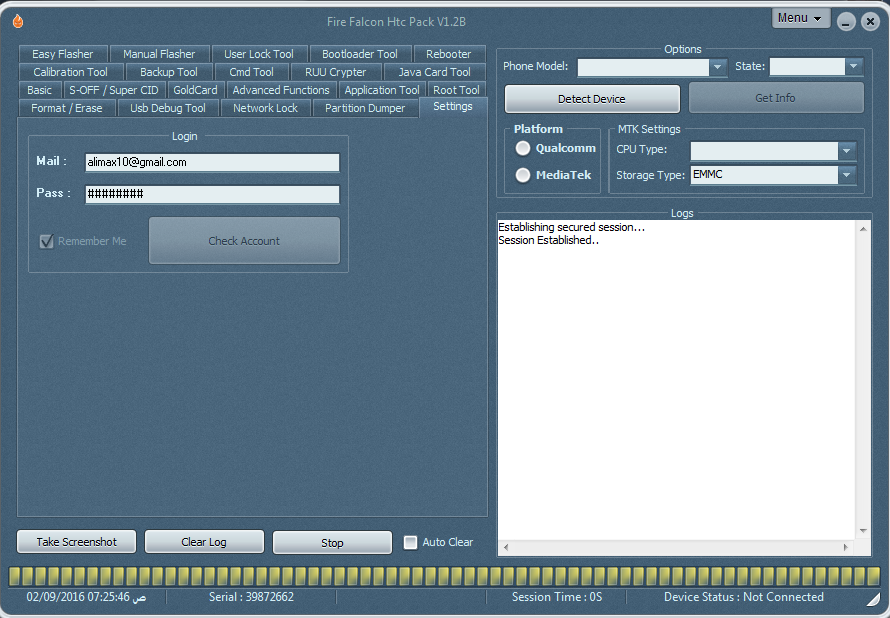Select the Application Tool tab
890x618 pixels.
(382, 90)
